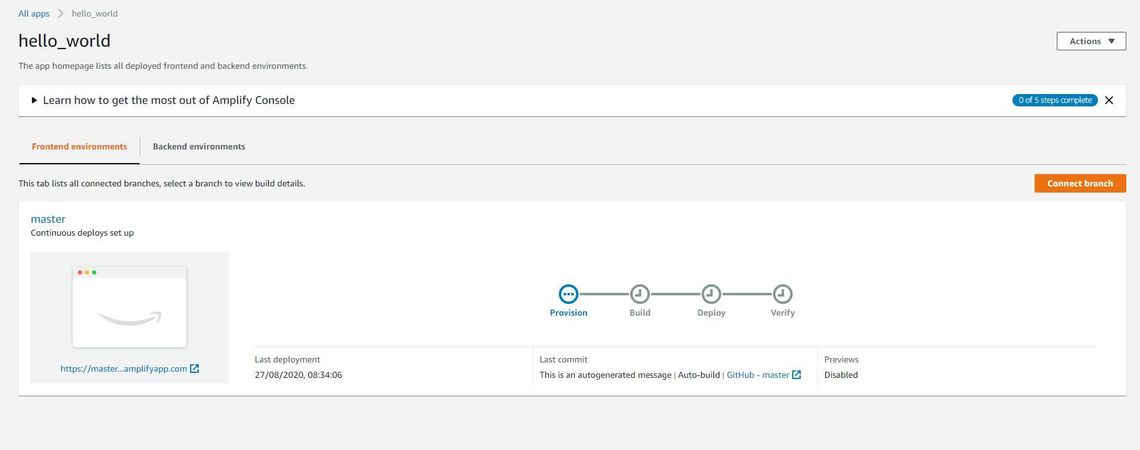Viewport: 1140px width, 450px height.
Task: Click the app preview thumbnail
Action: [x=129, y=306]
